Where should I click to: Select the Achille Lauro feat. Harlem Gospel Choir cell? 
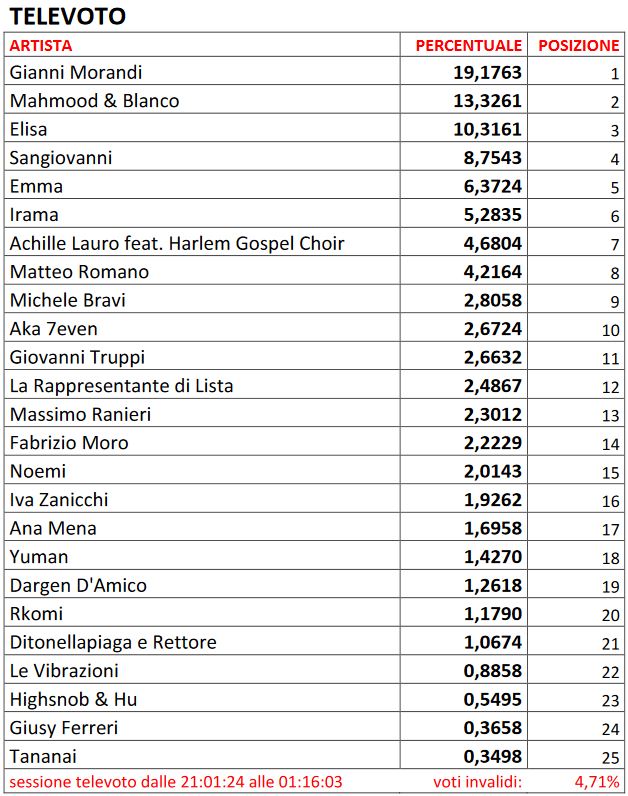click(x=176, y=243)
